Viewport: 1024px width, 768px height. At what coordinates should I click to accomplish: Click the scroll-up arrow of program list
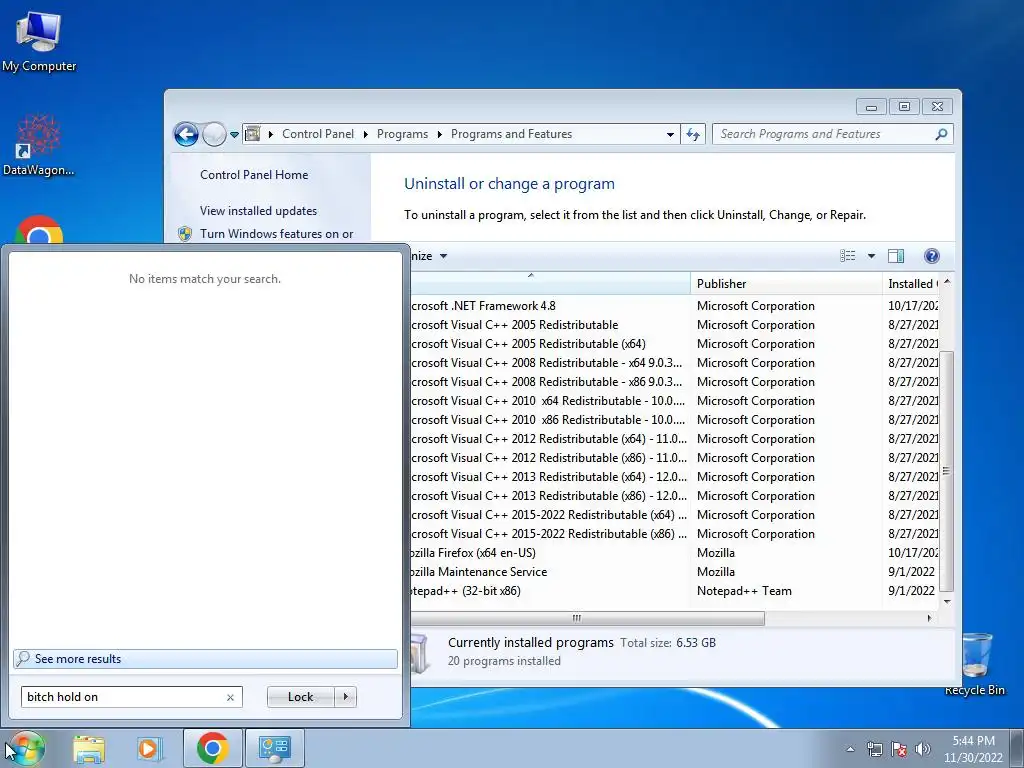tap(947, 281)
